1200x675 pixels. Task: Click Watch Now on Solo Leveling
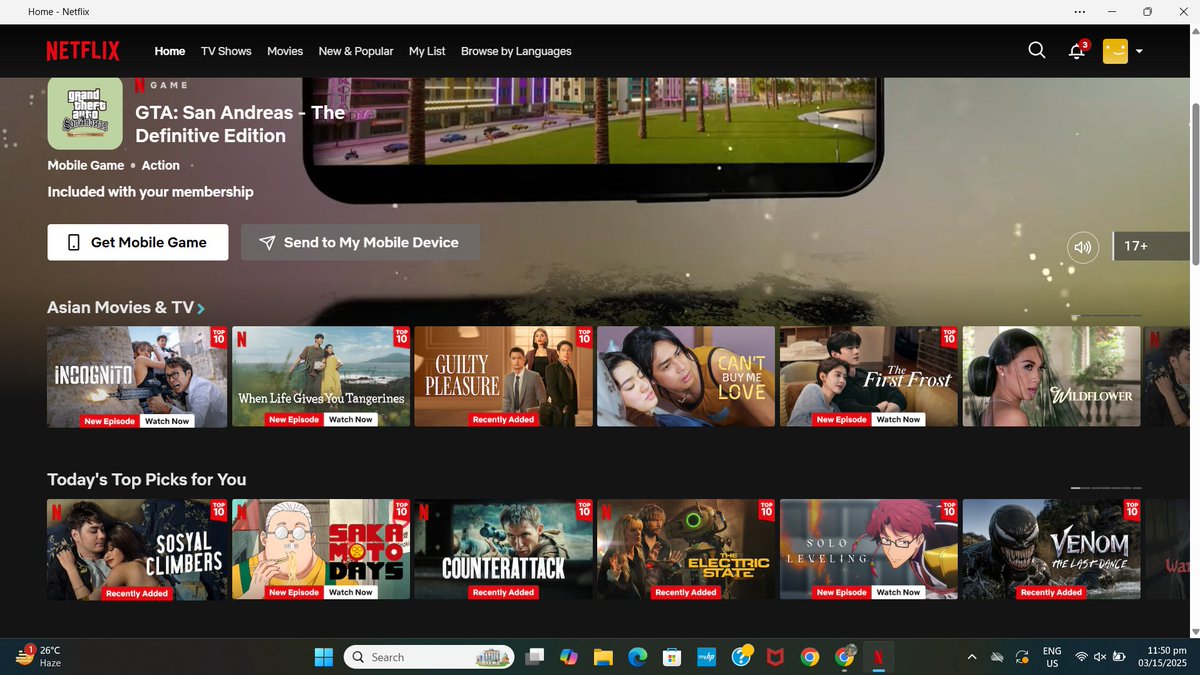click(898, 593)
